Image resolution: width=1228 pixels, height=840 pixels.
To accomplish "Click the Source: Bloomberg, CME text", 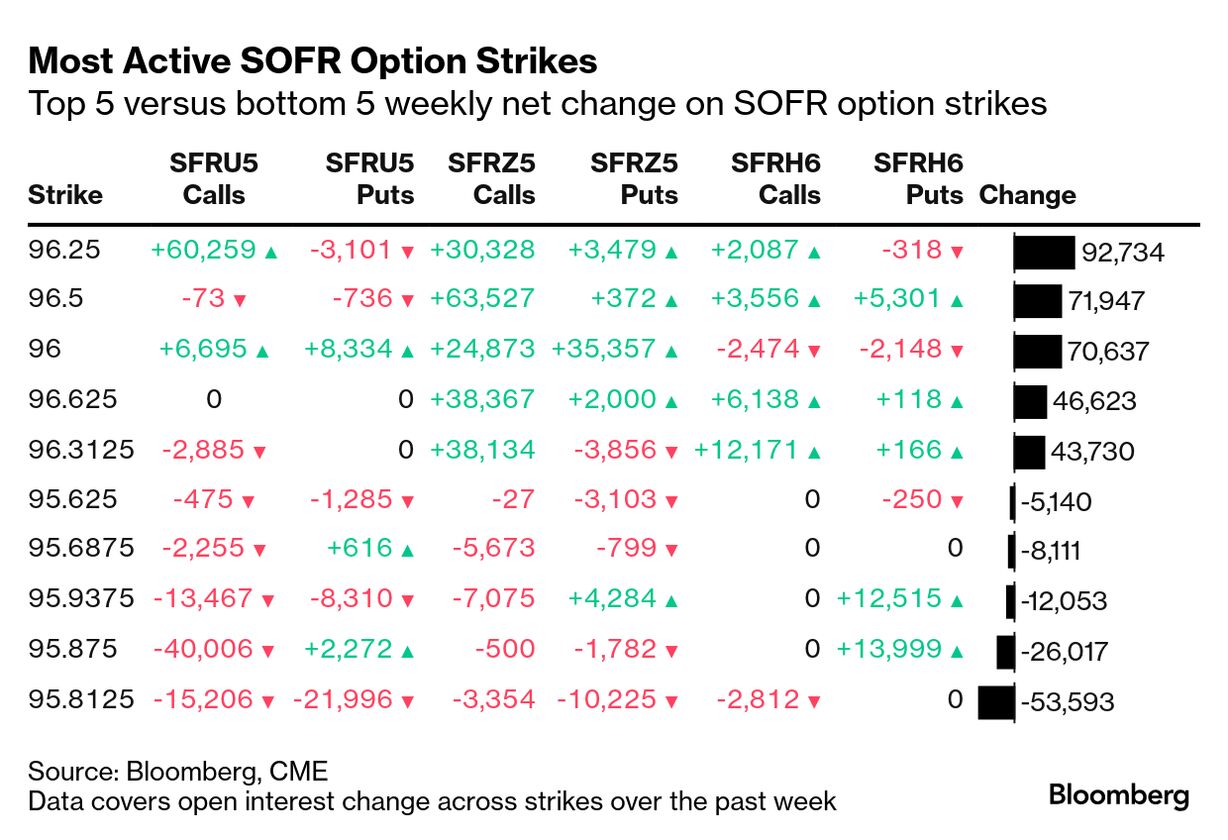I will (x=178, y=772).
